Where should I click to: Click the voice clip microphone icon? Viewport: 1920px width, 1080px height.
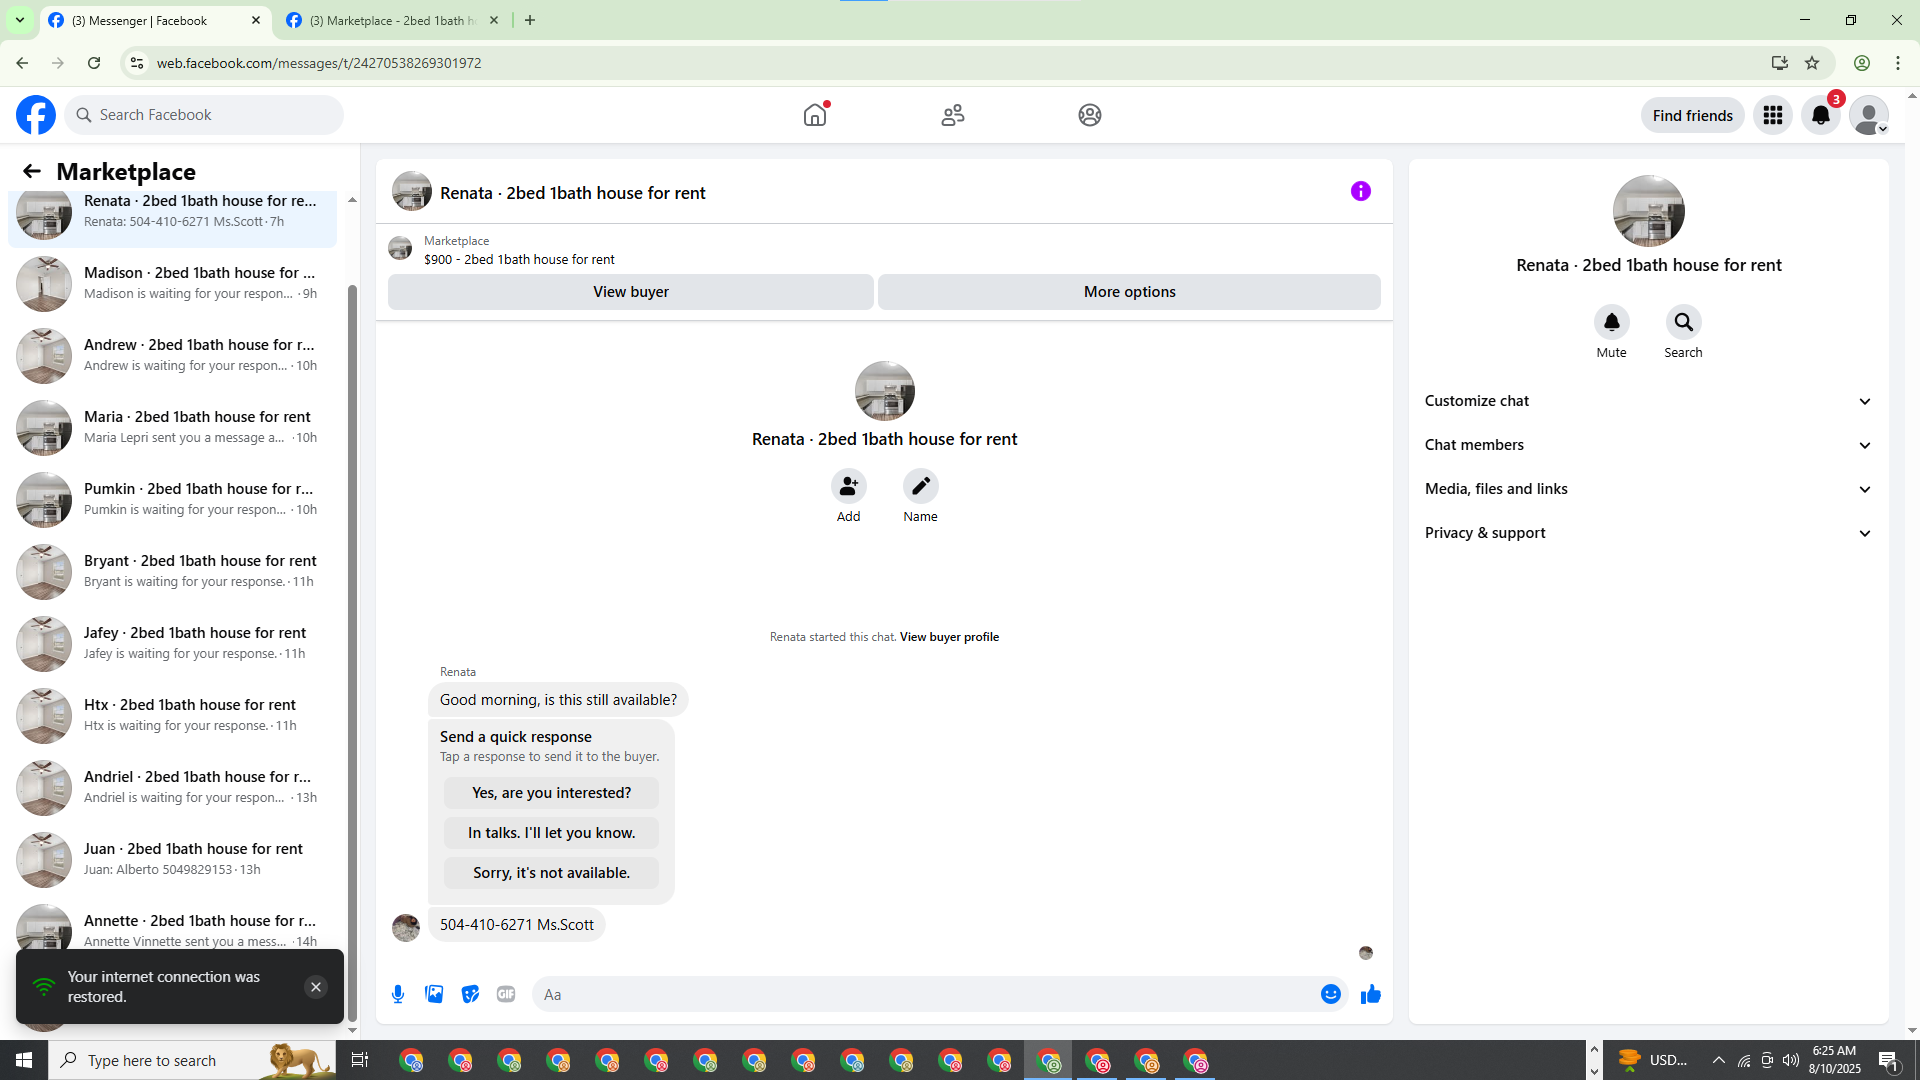tap(398, 994)
